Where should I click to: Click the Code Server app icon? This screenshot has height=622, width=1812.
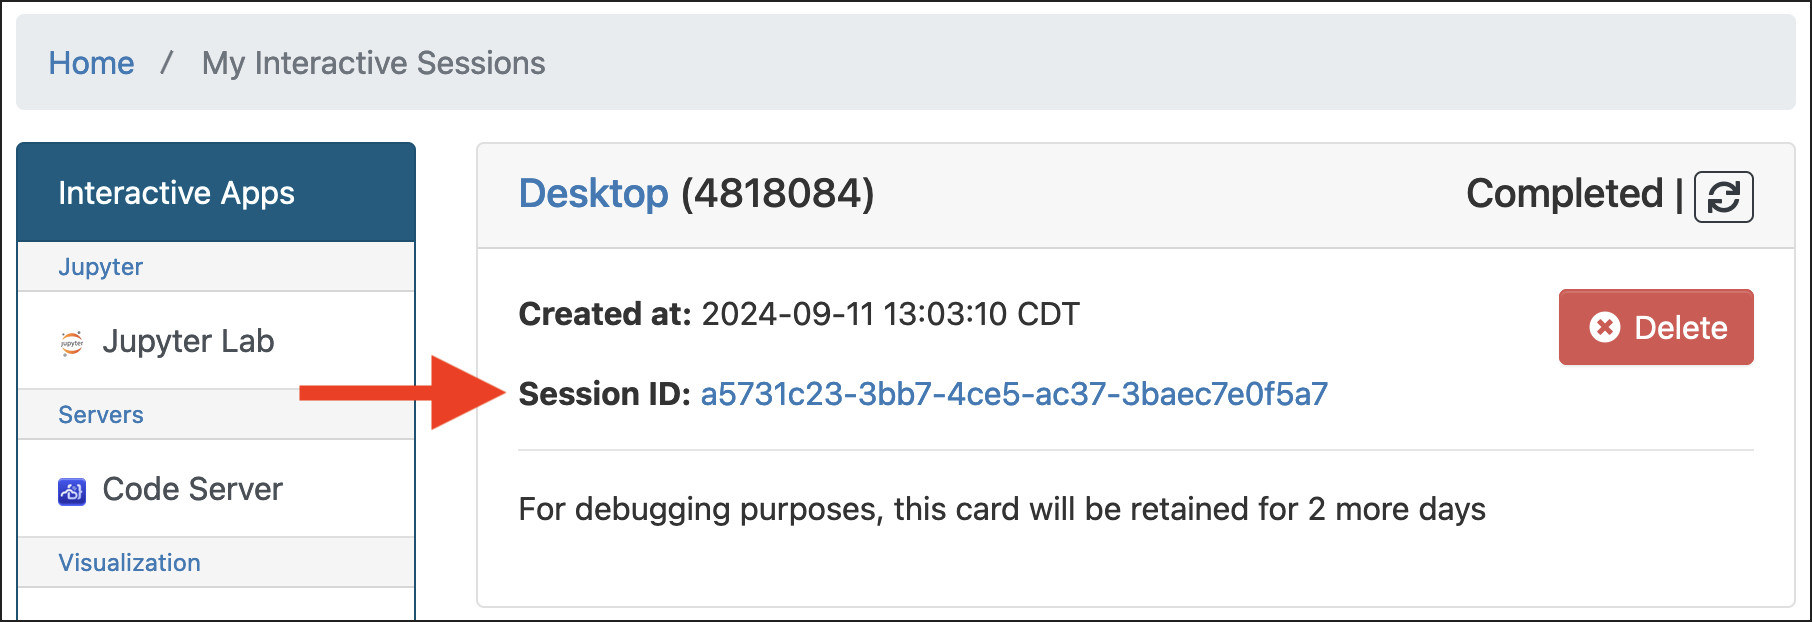point(72,491)
